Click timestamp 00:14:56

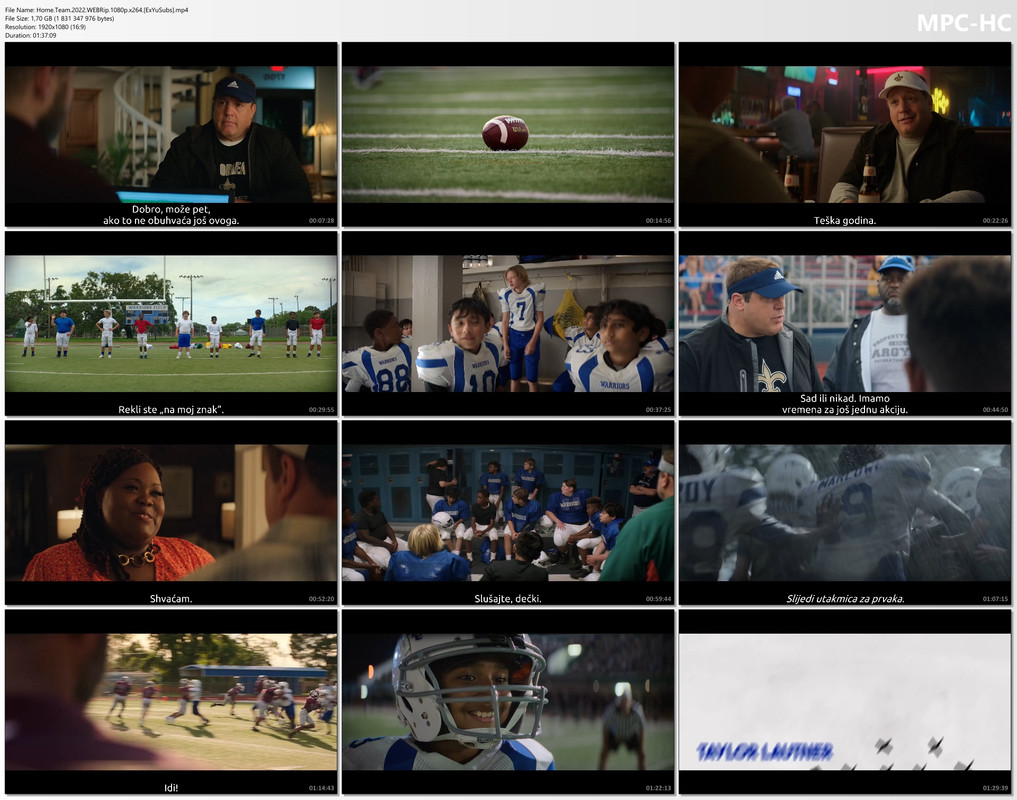(658, 221)
